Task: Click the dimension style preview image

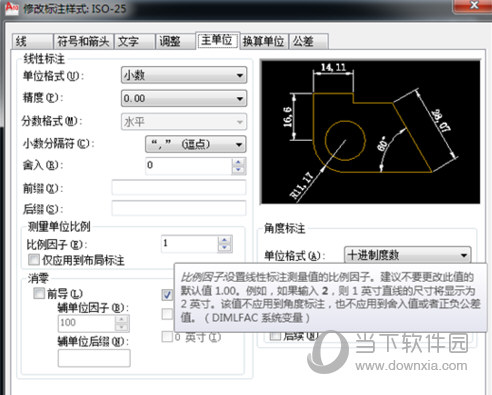Action: tap(371, 132)
